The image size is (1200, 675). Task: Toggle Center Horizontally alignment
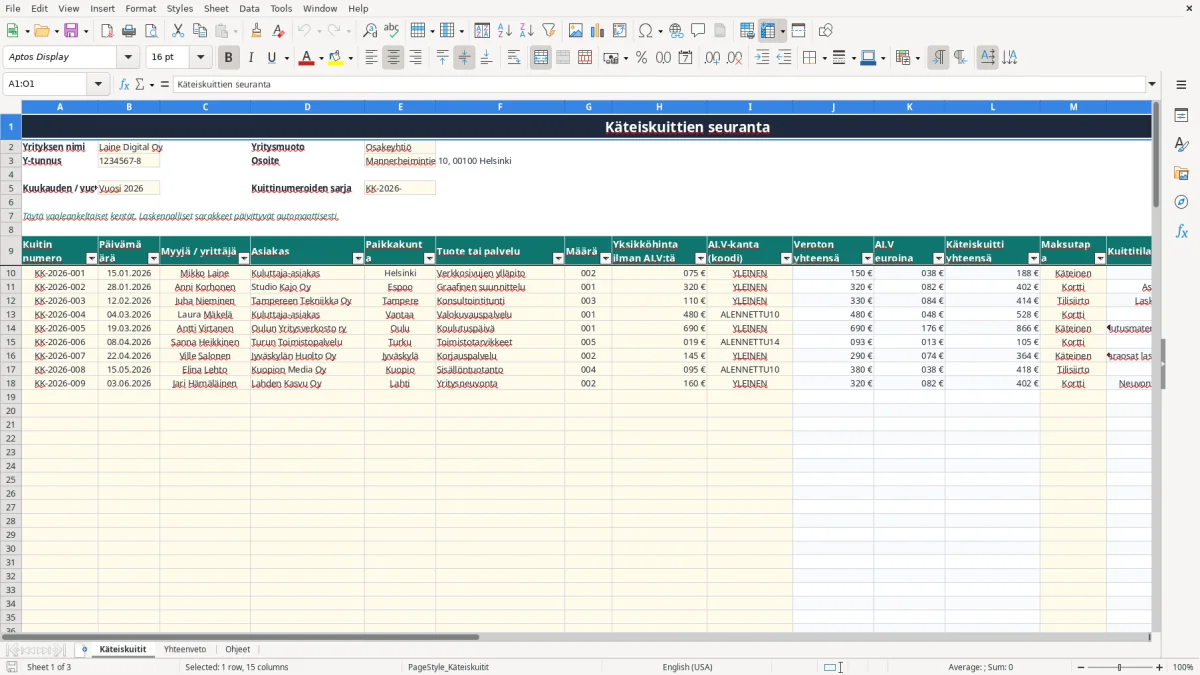tap(393, 58)
